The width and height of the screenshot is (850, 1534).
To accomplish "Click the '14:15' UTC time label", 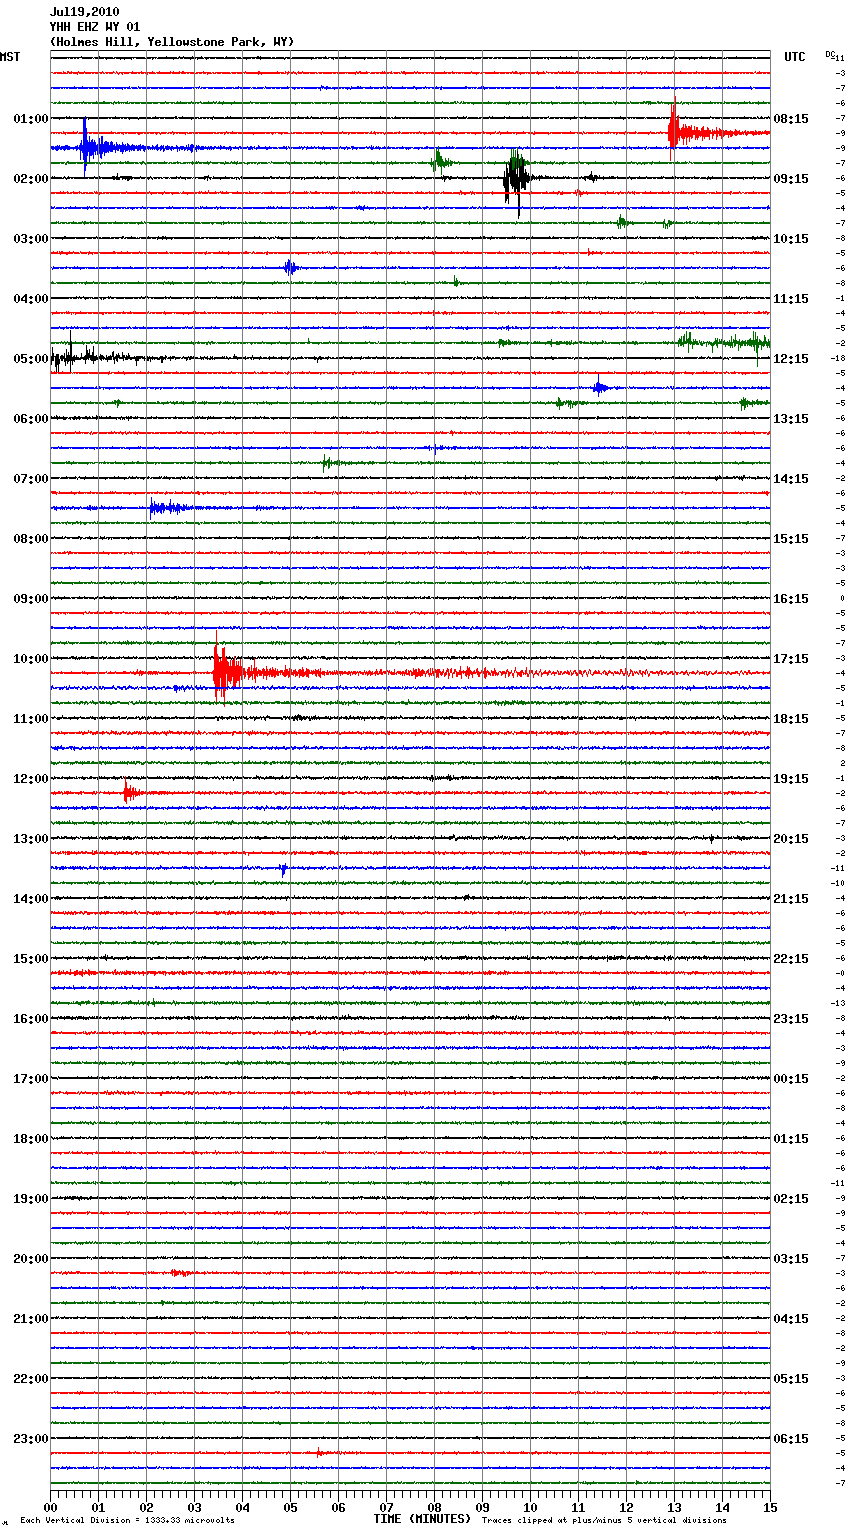I will [791, 479].
